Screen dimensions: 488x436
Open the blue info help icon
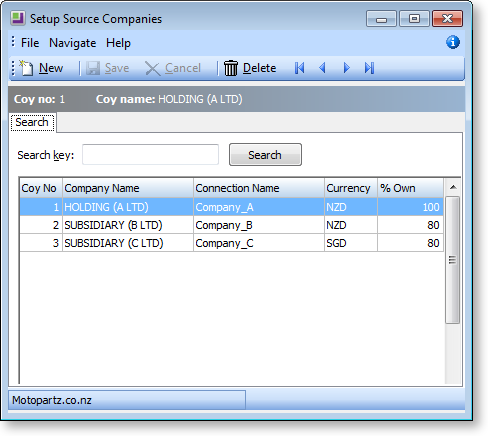tap(453, 42)
